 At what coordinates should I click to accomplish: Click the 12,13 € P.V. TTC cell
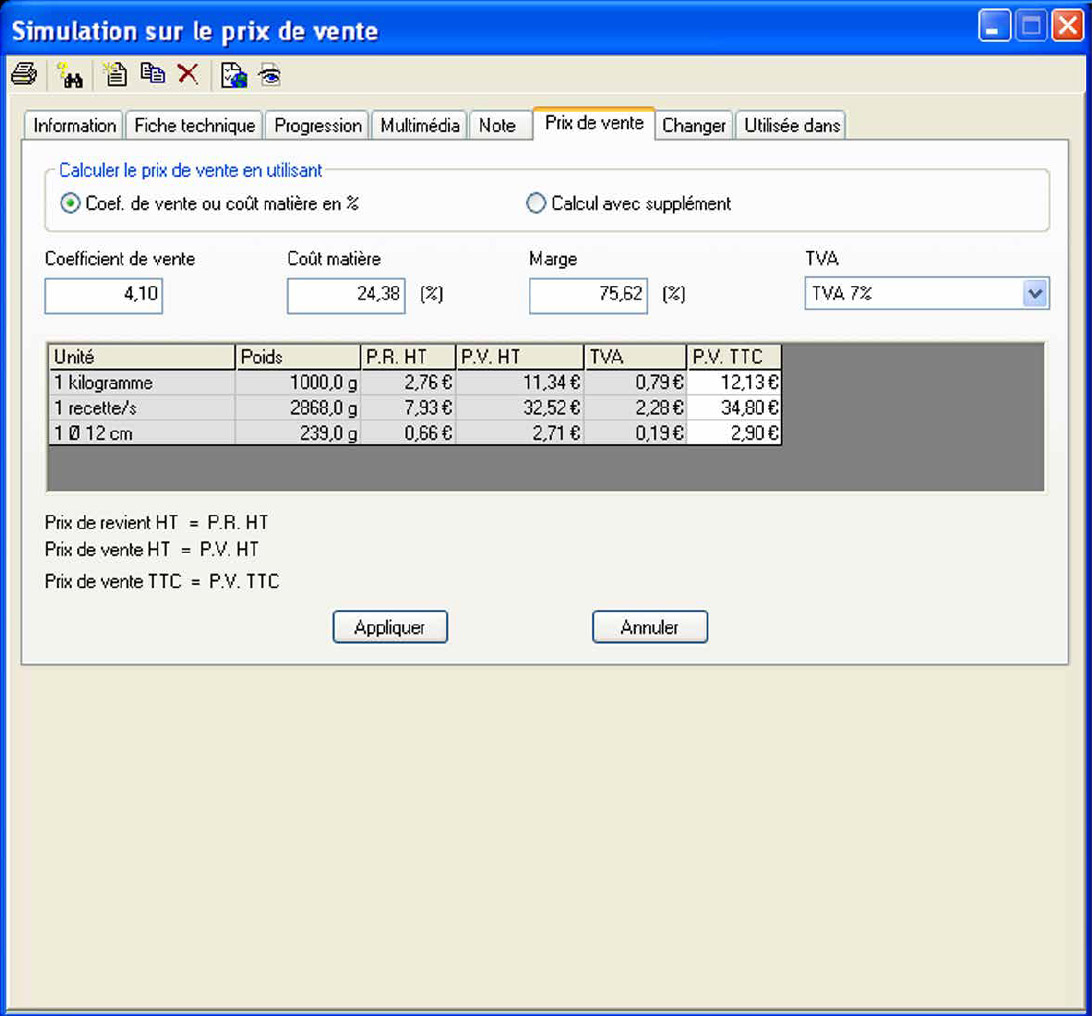(x=734, y=382)
